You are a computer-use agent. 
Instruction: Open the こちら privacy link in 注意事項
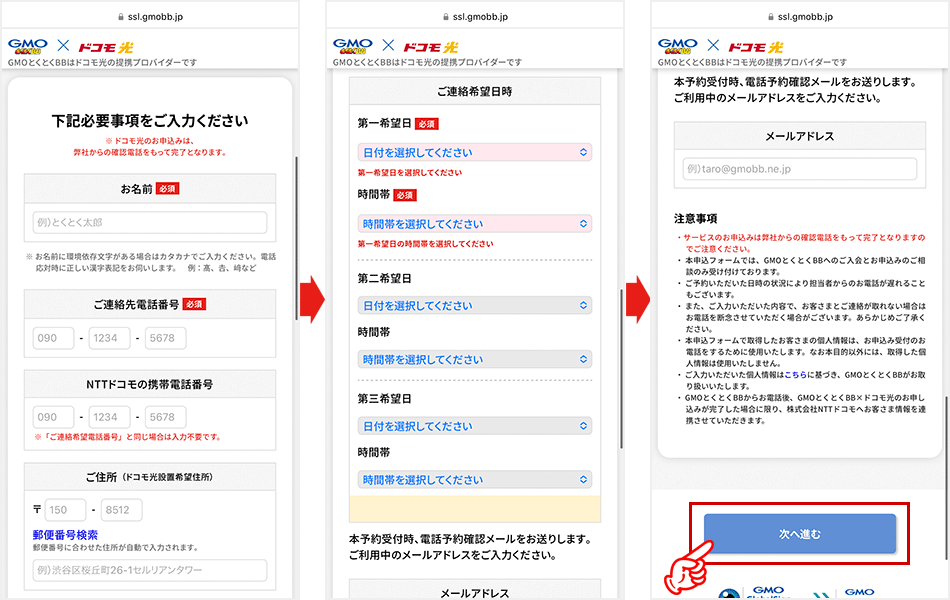pos(796,375)
